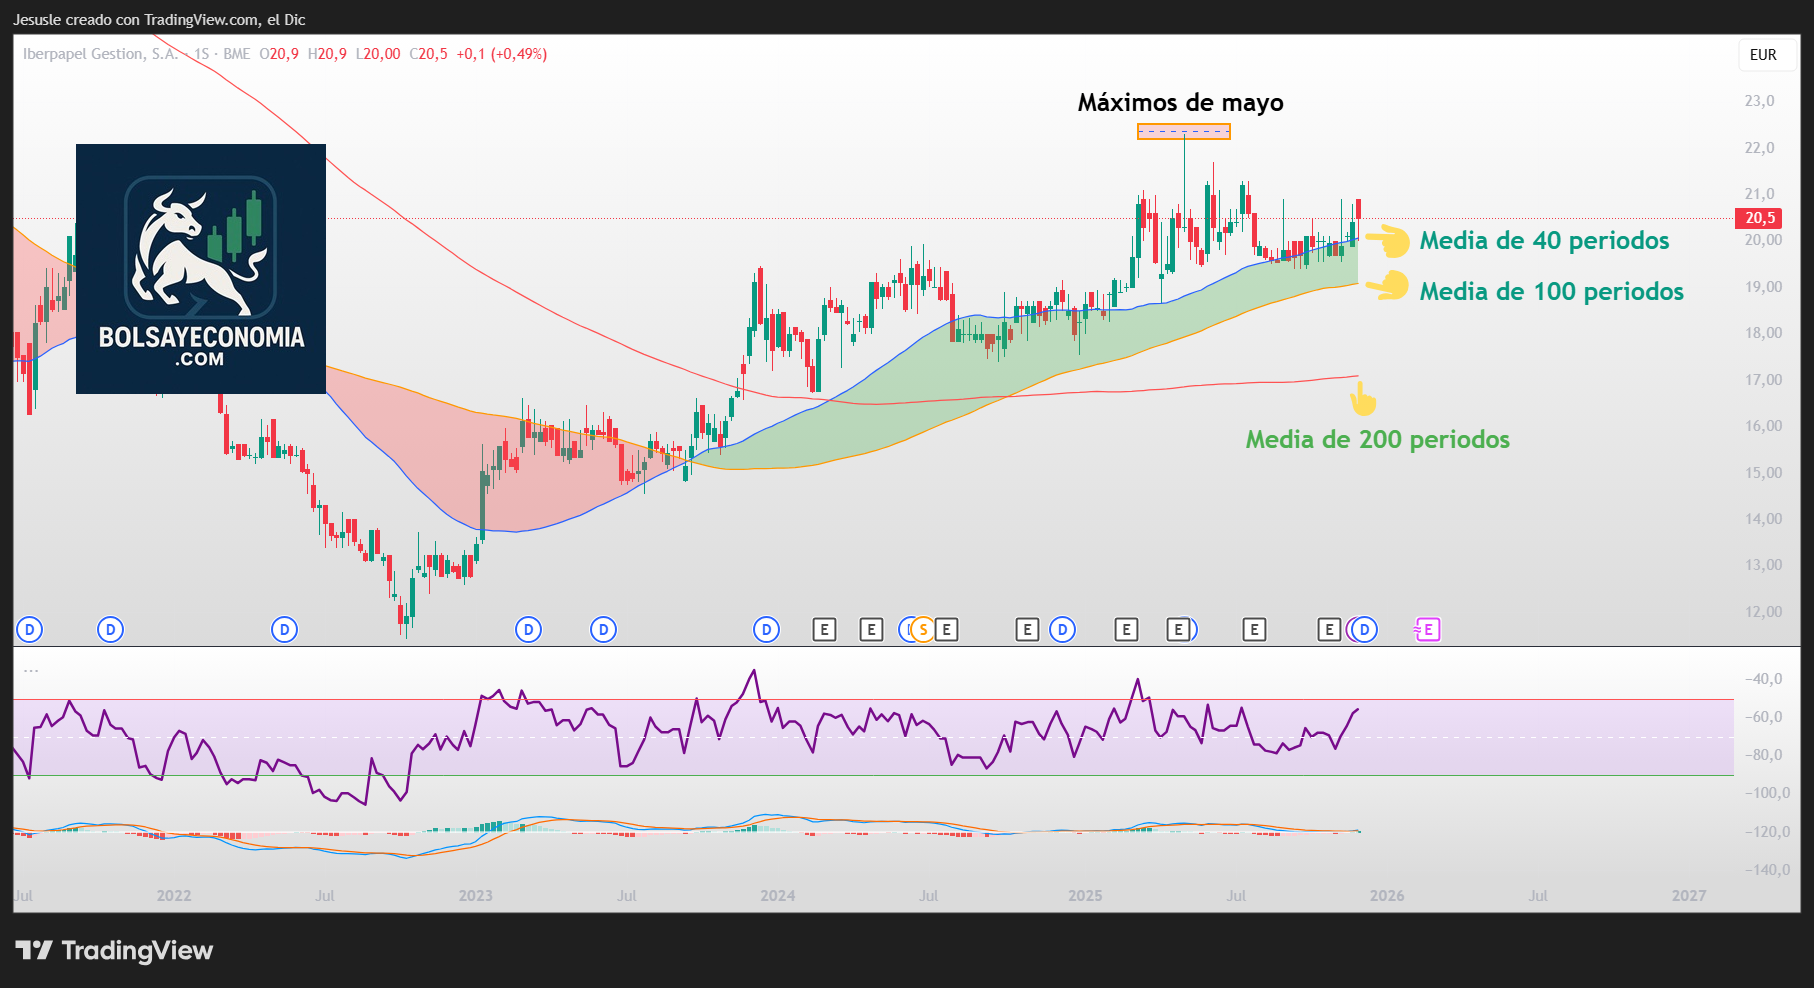1814x988 pixels.
Task: Select the orange rectangle at May highs
Action: (1183, 132)
